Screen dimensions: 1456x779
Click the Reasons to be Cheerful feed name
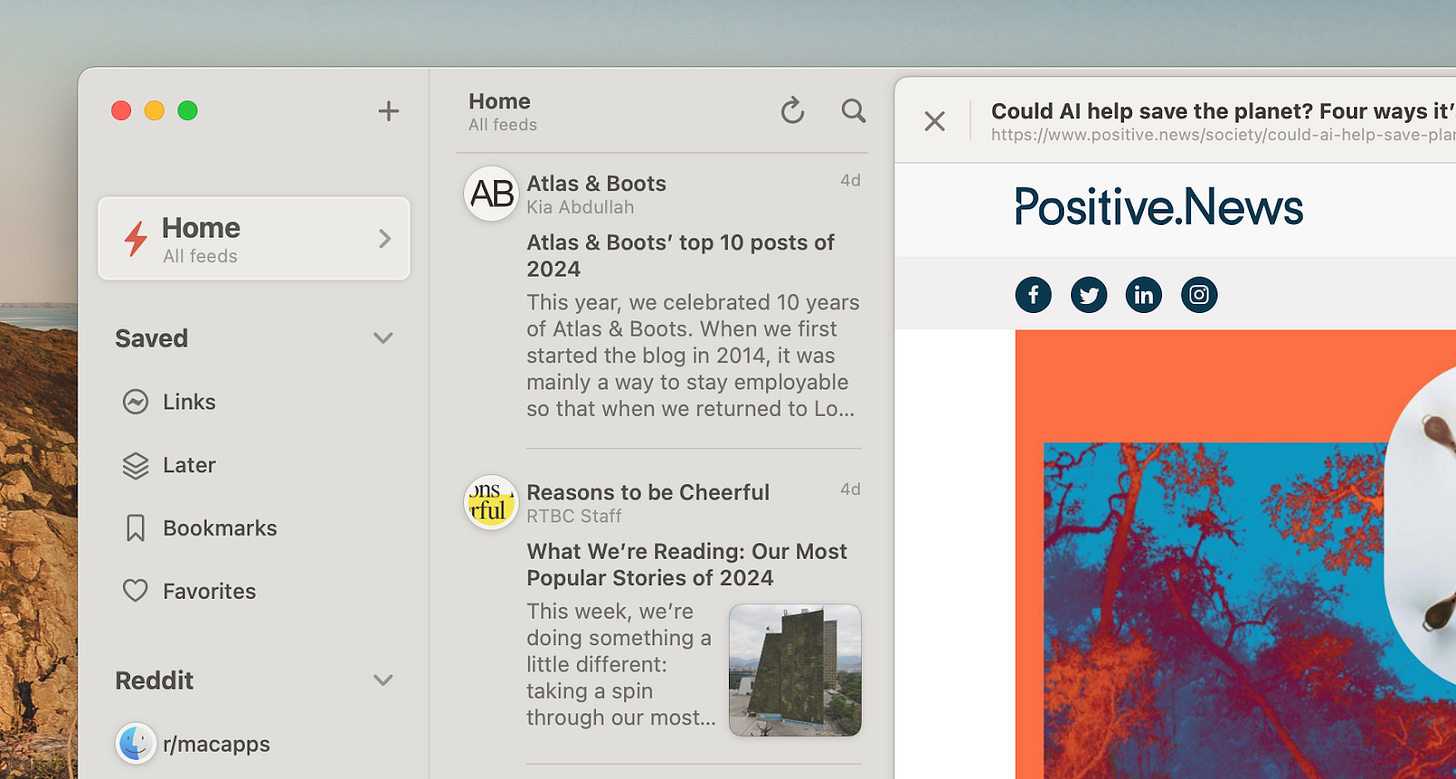[648, 493]
